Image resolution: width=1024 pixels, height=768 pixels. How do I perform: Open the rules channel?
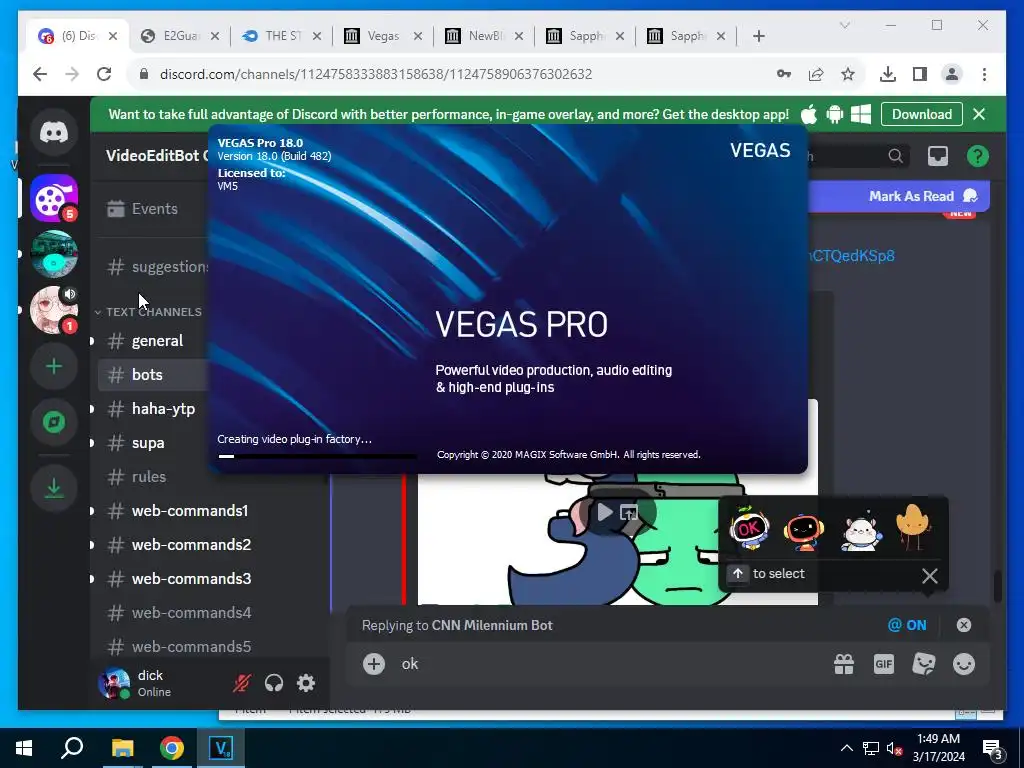[153, 477]
